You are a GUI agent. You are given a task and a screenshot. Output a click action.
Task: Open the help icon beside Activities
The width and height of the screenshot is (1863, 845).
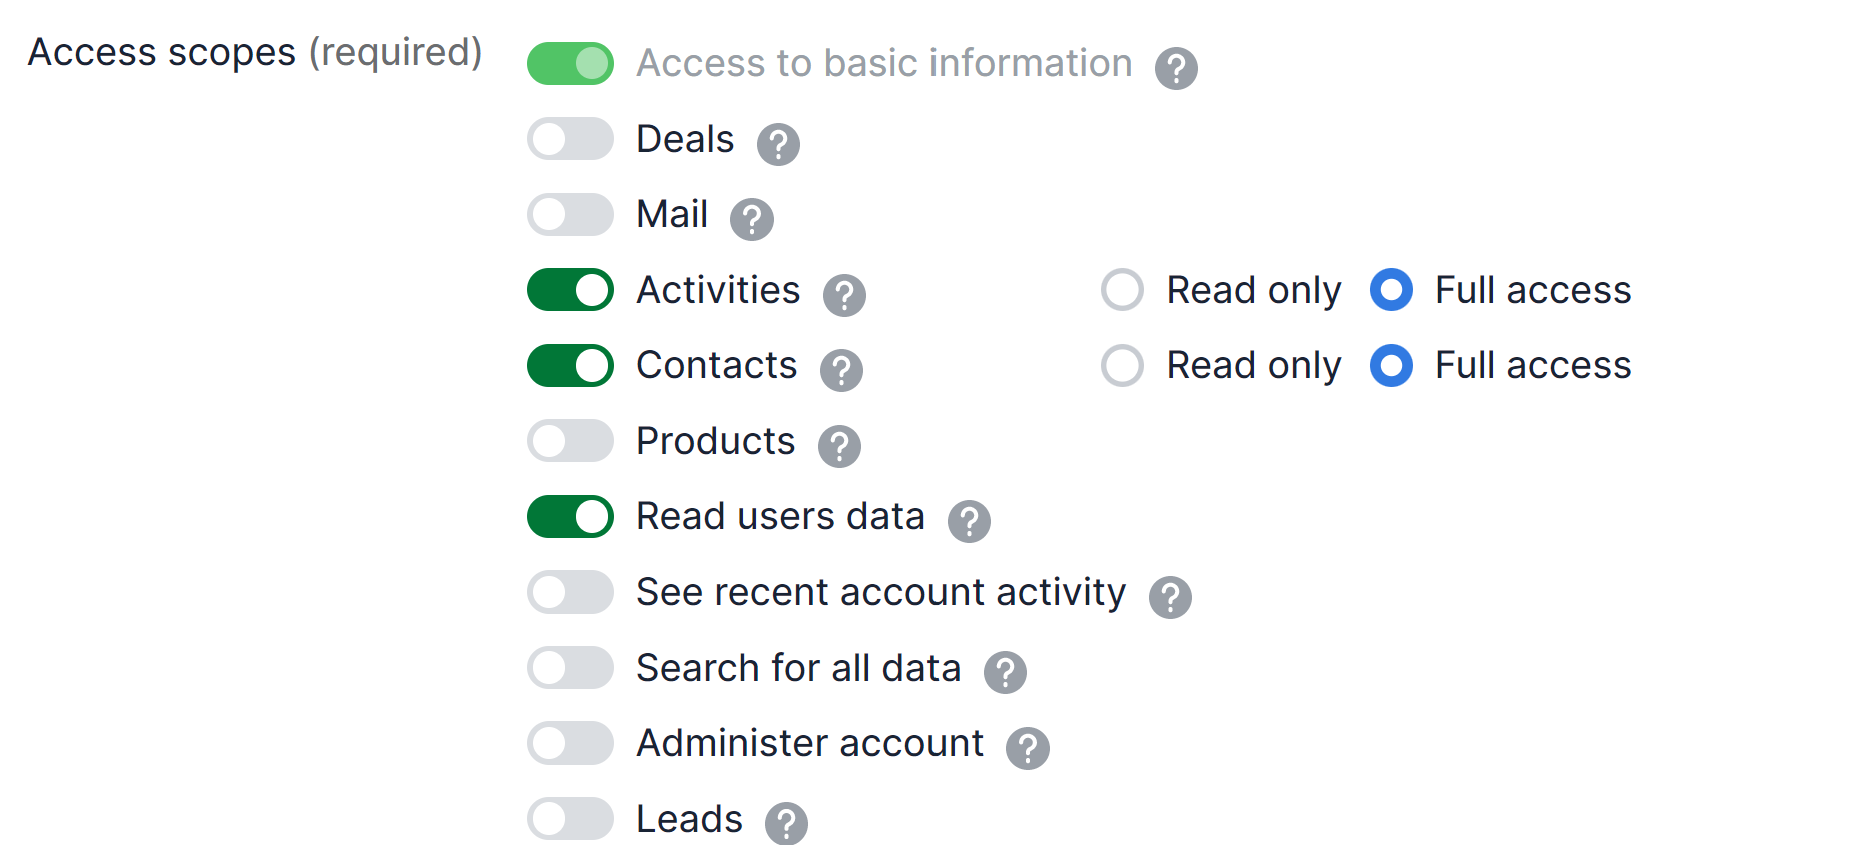point(844,295)
